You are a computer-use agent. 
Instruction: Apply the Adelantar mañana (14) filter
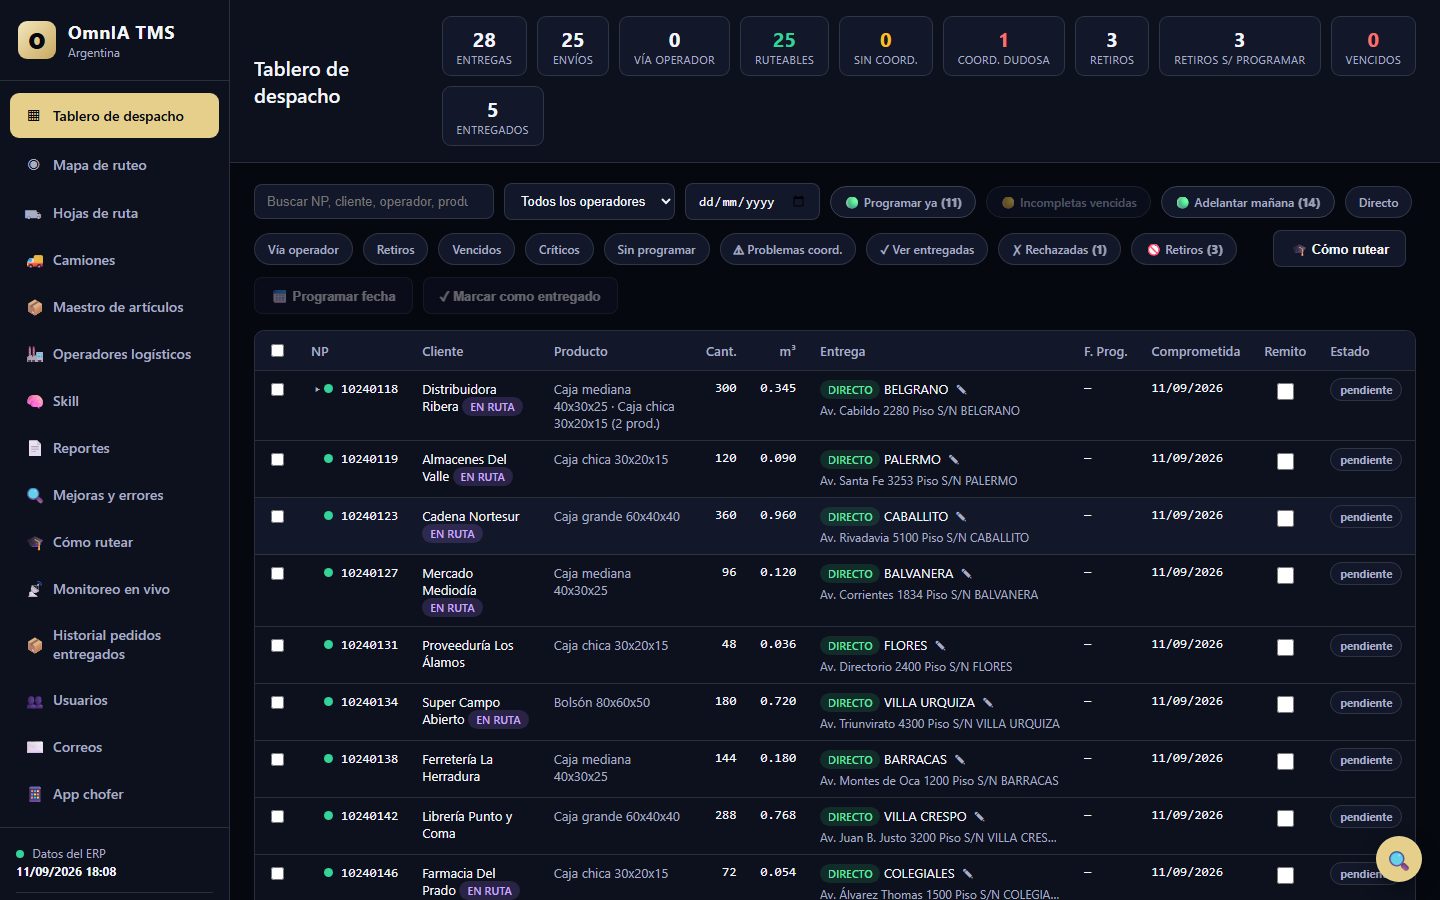tap(1248, 202)
